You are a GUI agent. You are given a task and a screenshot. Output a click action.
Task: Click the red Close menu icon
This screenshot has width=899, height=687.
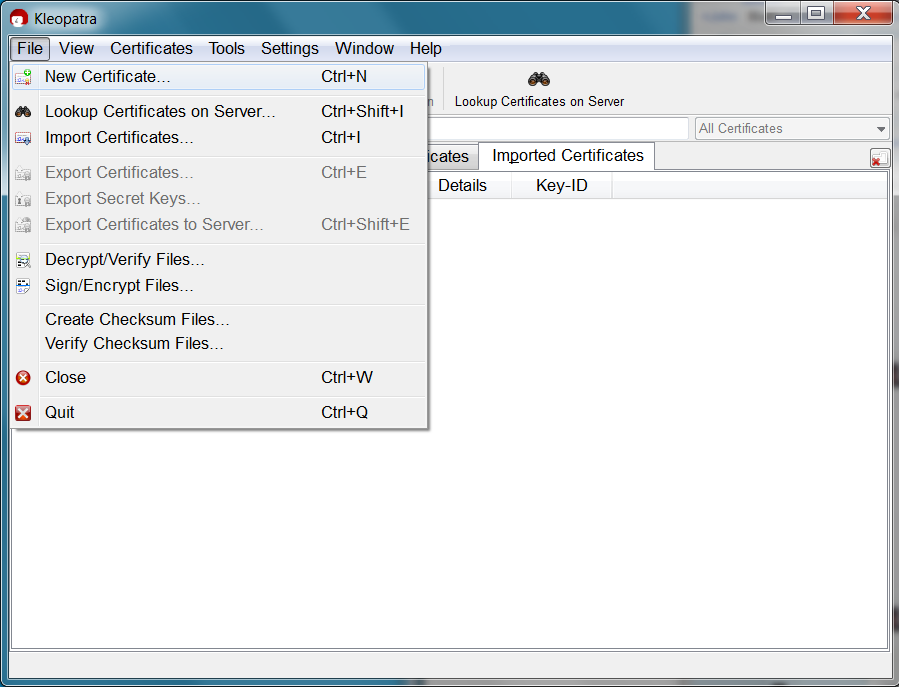(x=23, y=378)
